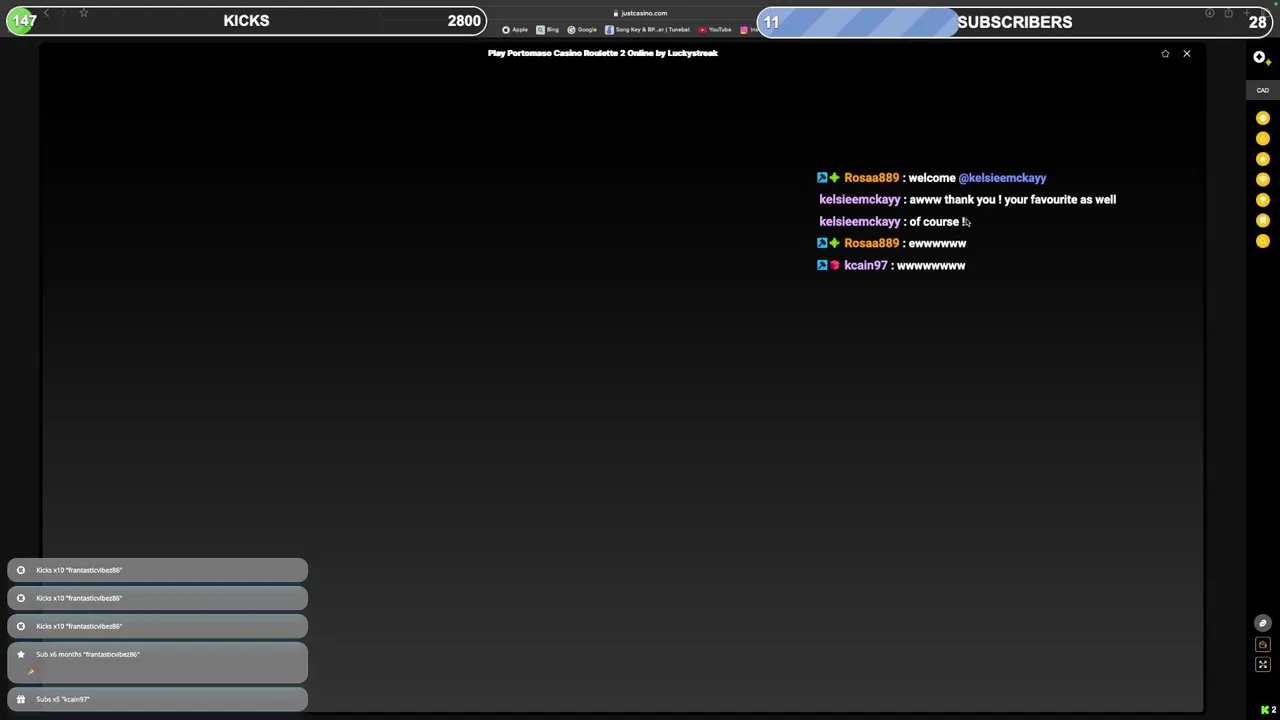Viewport: 1280px width, 720px height.
Task: Open the yellow star sidebar icon
Action: click(x=1263, y=159)
